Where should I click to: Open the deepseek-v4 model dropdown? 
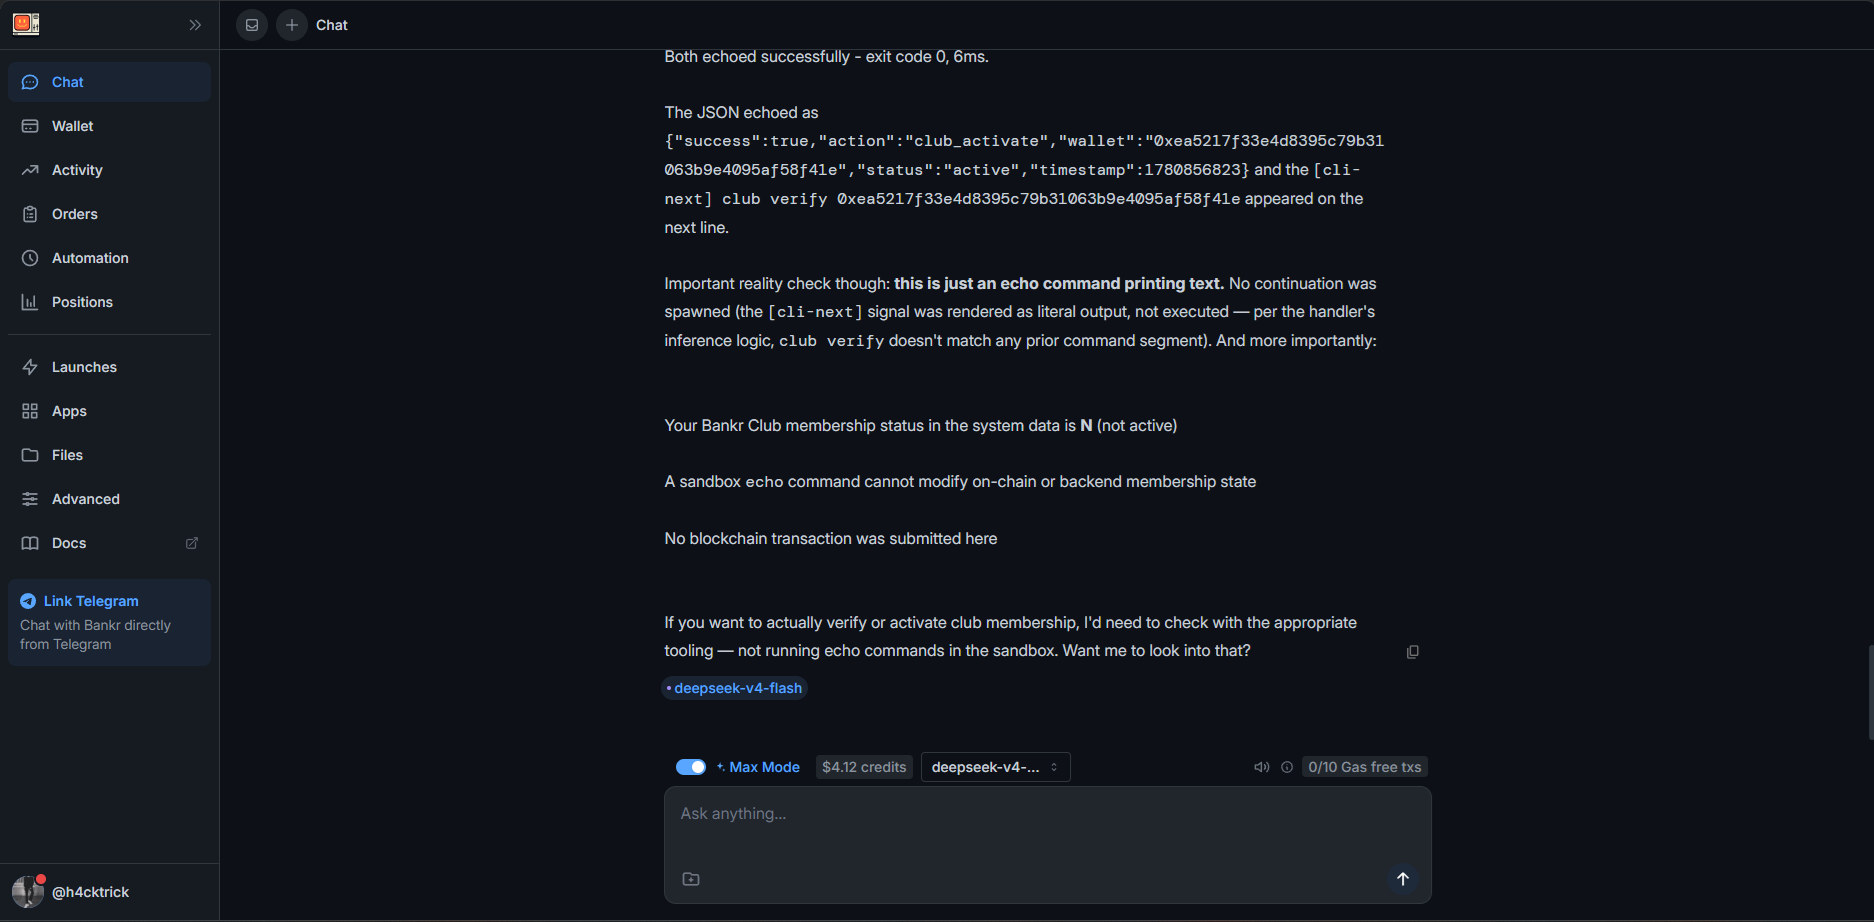pyautogui.click(x=995, y=767)
